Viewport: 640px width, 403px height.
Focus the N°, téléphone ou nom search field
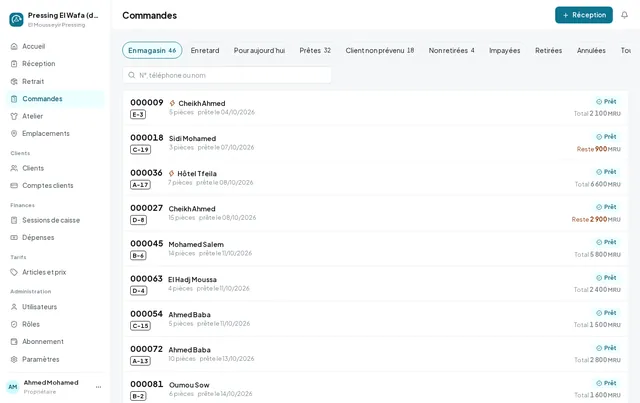click(x=227, y=75)
